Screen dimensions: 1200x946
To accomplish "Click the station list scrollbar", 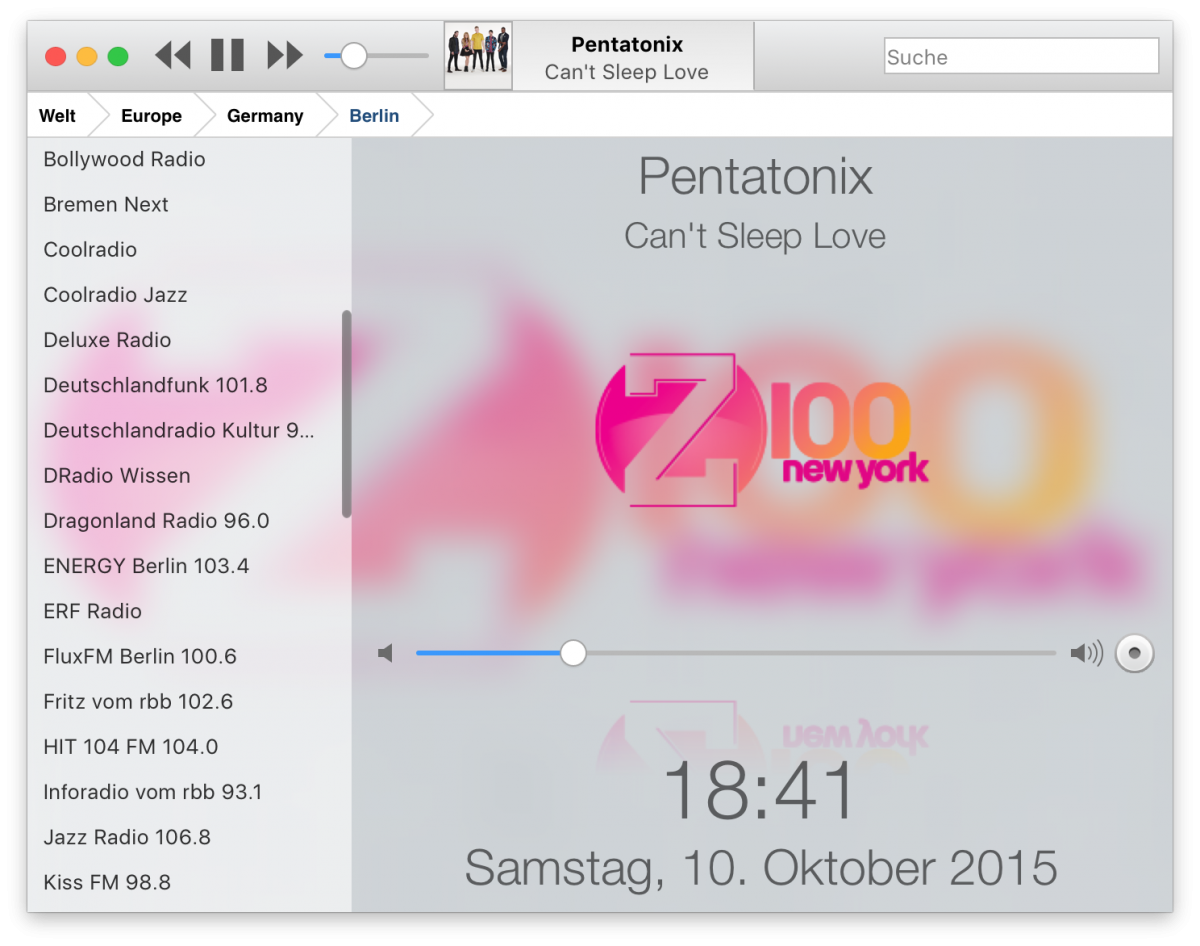I will (346, 413).
